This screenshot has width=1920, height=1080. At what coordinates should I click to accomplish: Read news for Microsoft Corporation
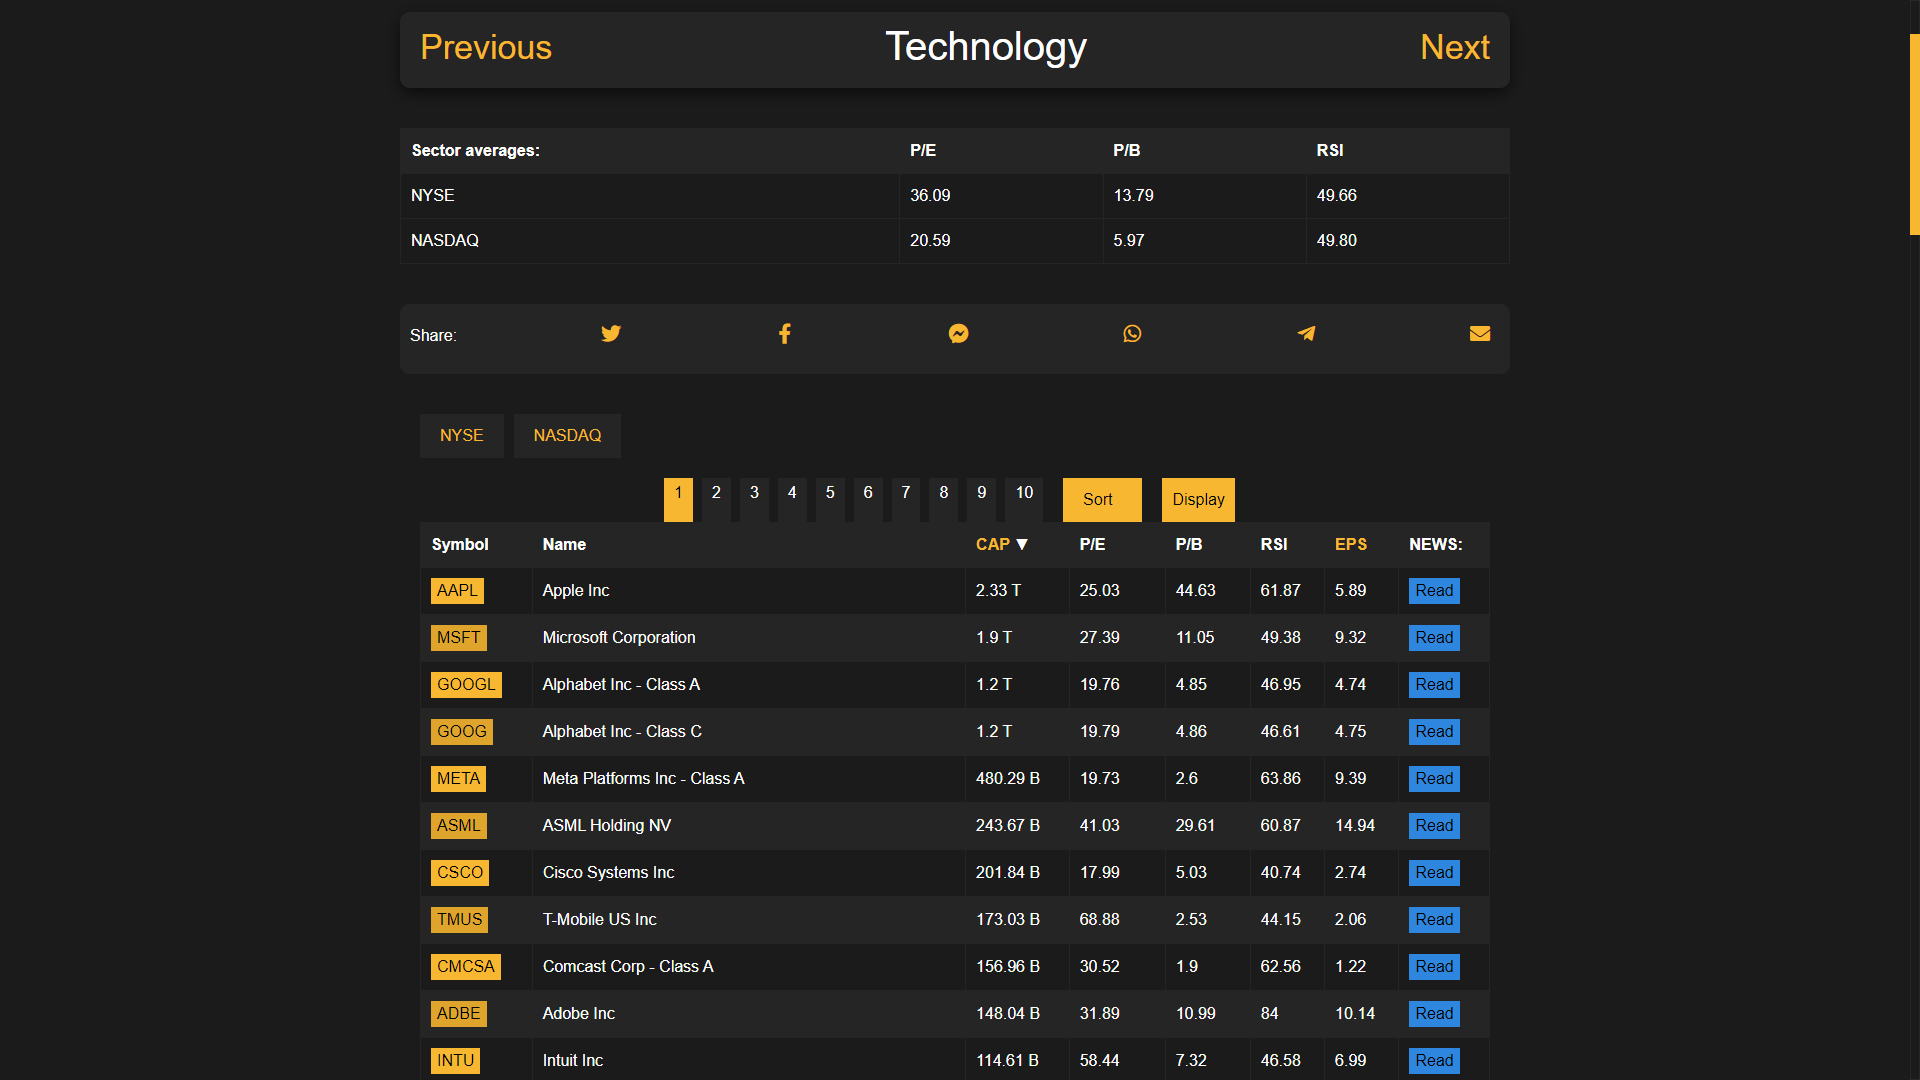pyautogui.click(x=1433, y=638)
